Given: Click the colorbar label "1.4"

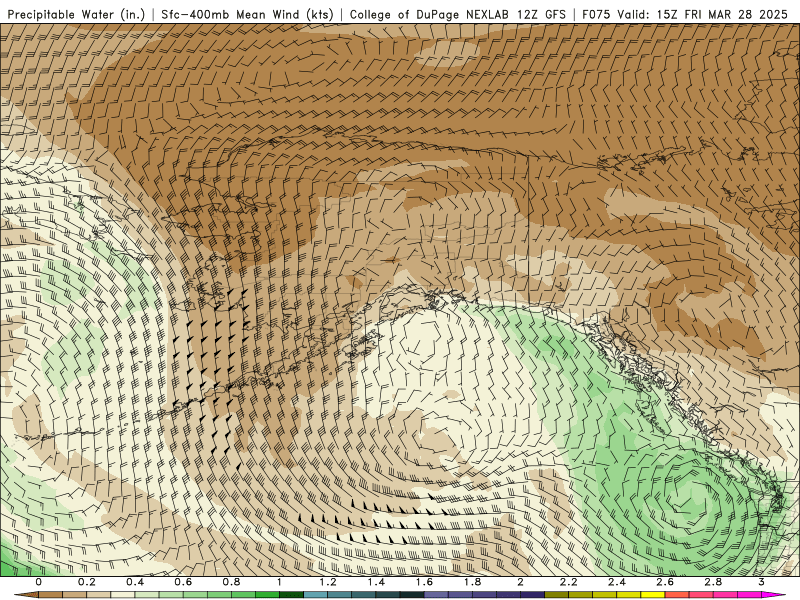Looking at the screenshot, I should [376, 582].
